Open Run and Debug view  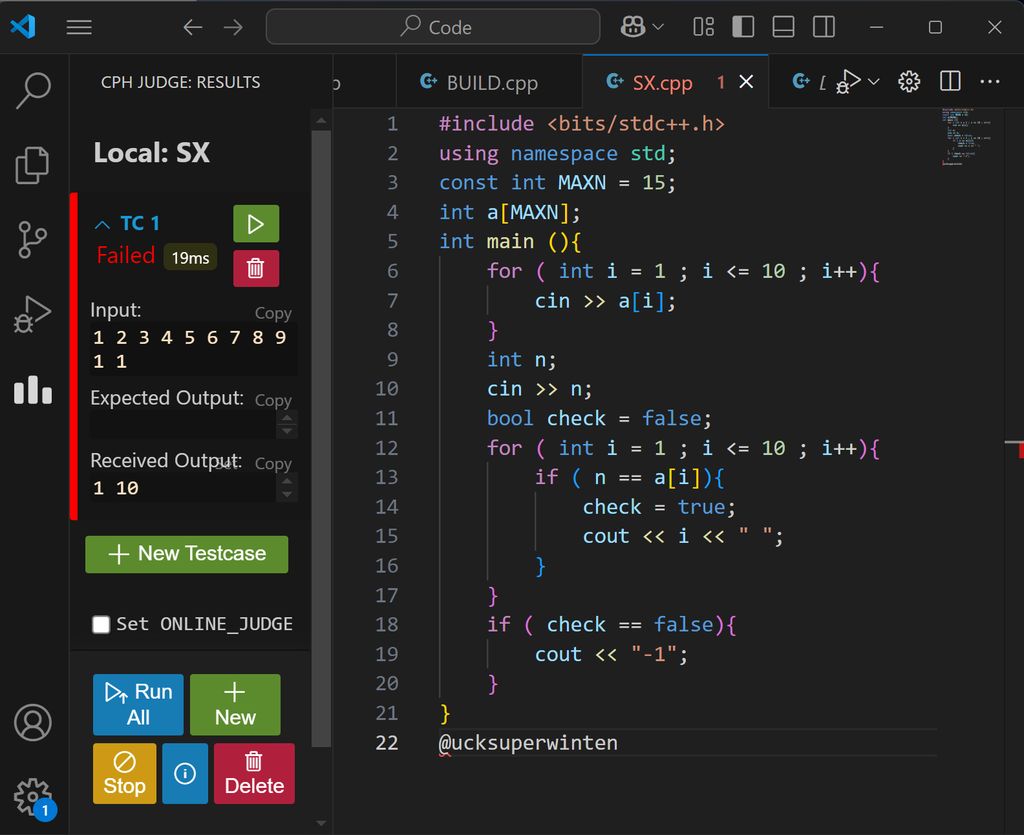pos(33,315)
